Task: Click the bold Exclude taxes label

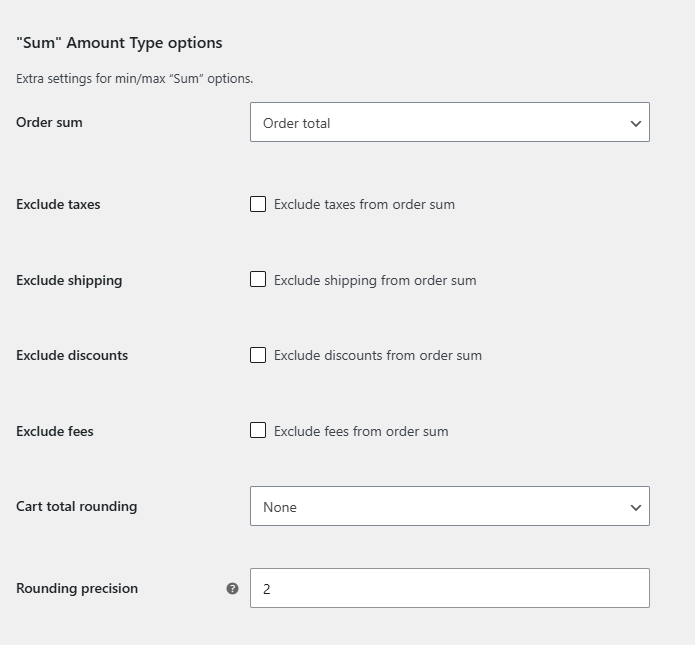Action: pos(58,204)
